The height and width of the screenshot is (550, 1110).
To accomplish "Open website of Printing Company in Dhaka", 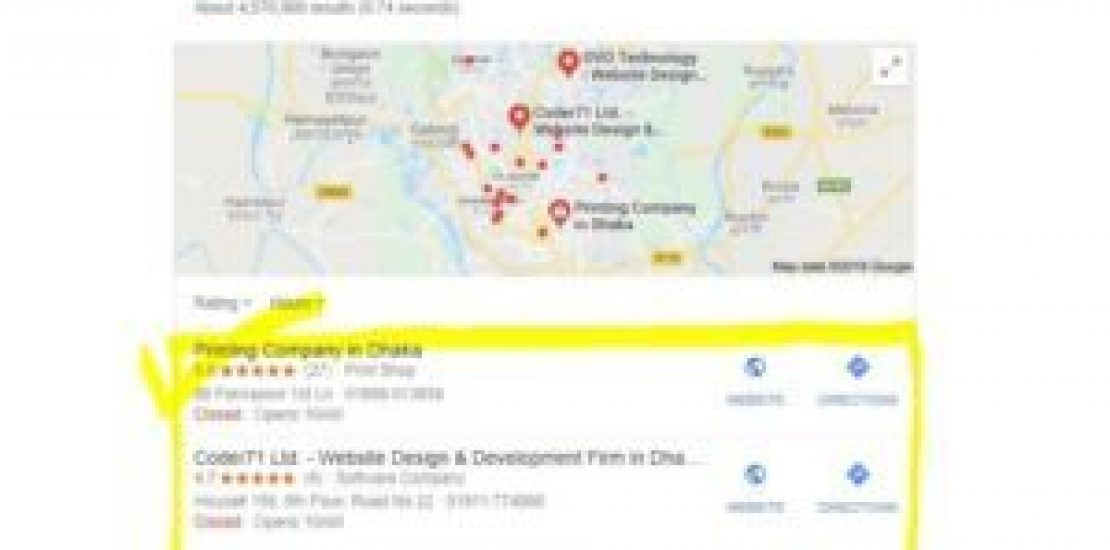I will (x=755, y=381).
